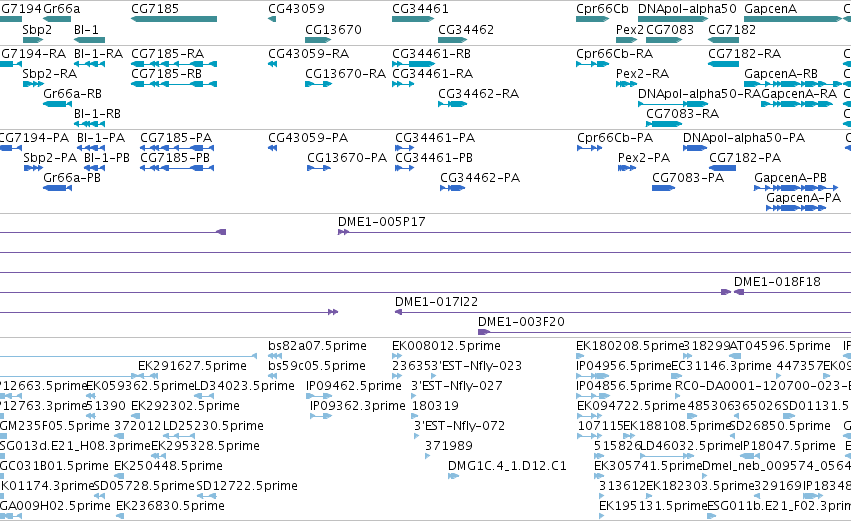Click EST label EK008012.5prime
This screenshot has height=521, width=851.
[447, 346]
